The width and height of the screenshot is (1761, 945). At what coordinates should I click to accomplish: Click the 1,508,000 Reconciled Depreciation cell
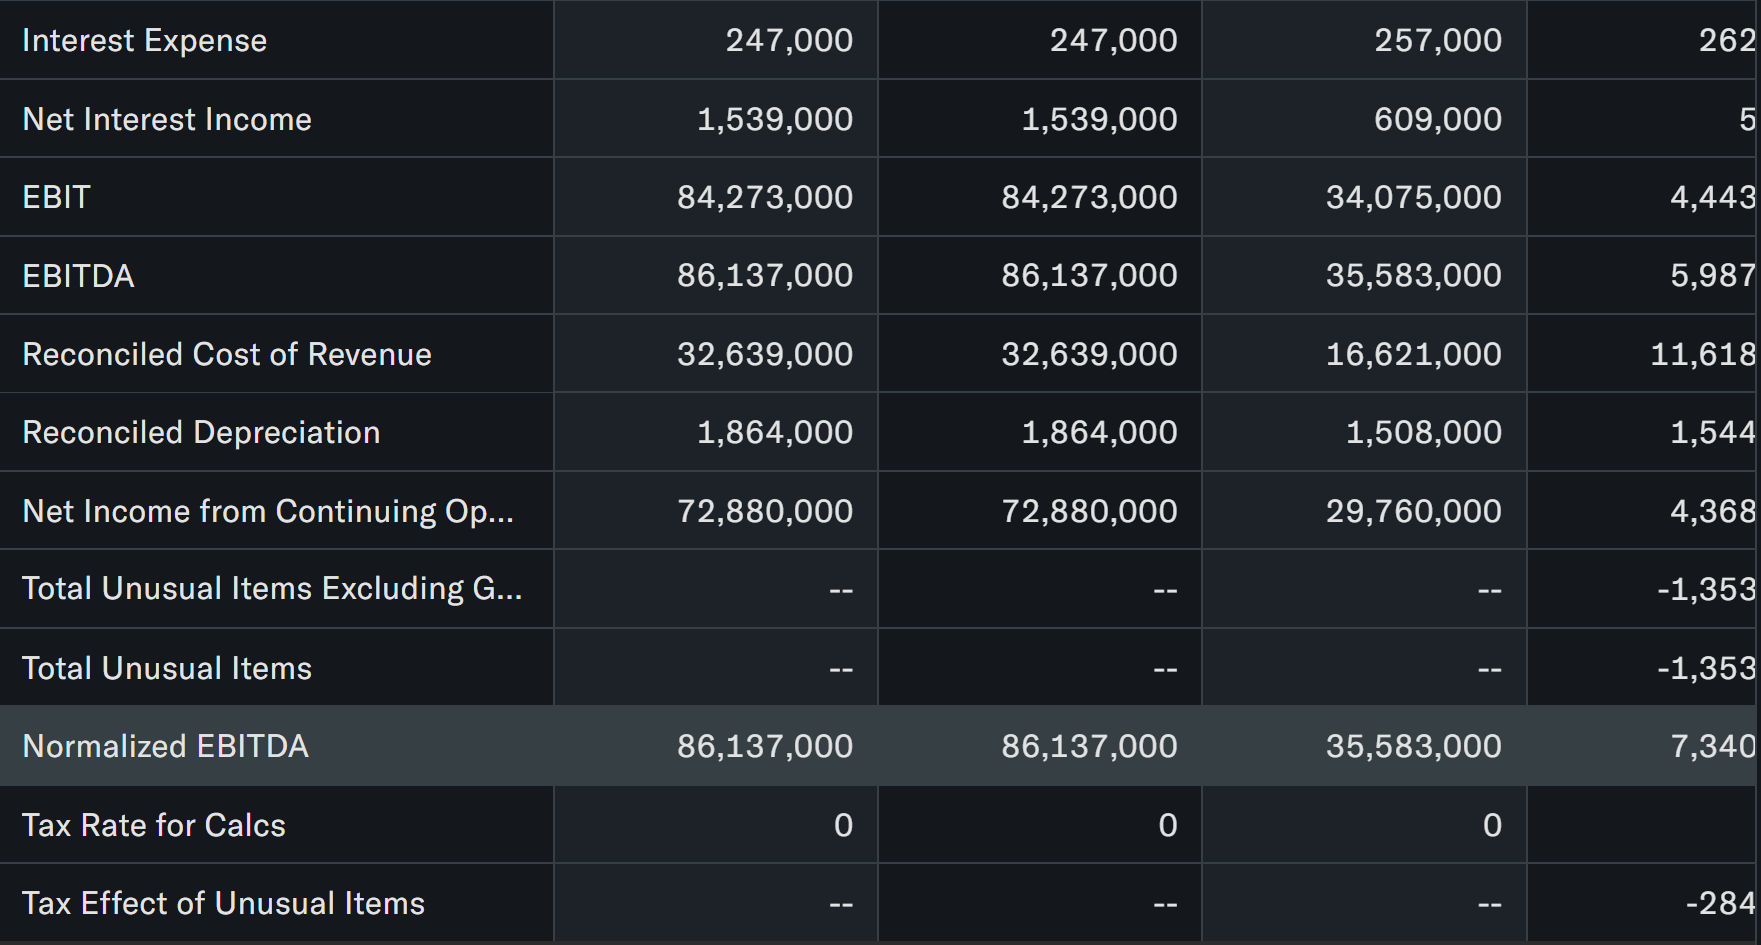click(x=1423, y=433)
